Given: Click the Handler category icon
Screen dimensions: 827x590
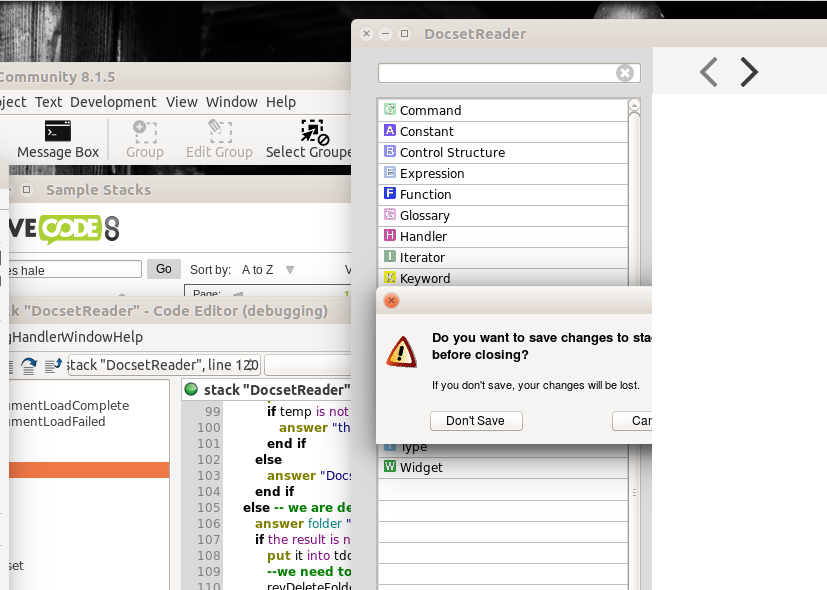Looking at the screenshot, I should (390, 236).
